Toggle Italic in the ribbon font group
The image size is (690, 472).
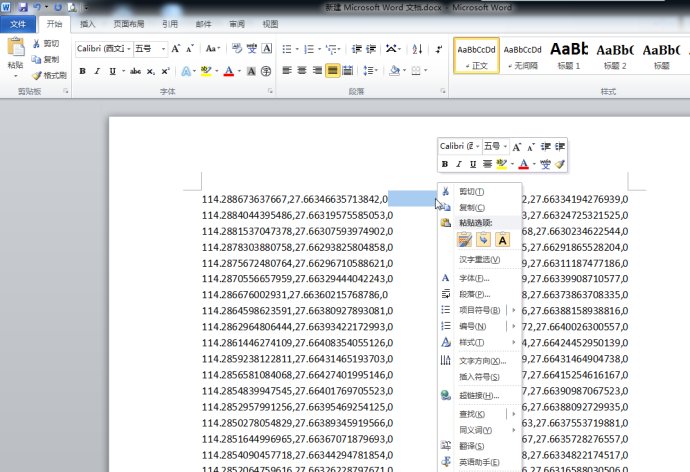96,71
